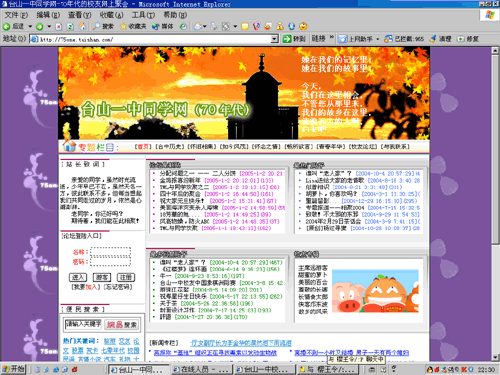Click the broom cleanup icon

[433, 39]
